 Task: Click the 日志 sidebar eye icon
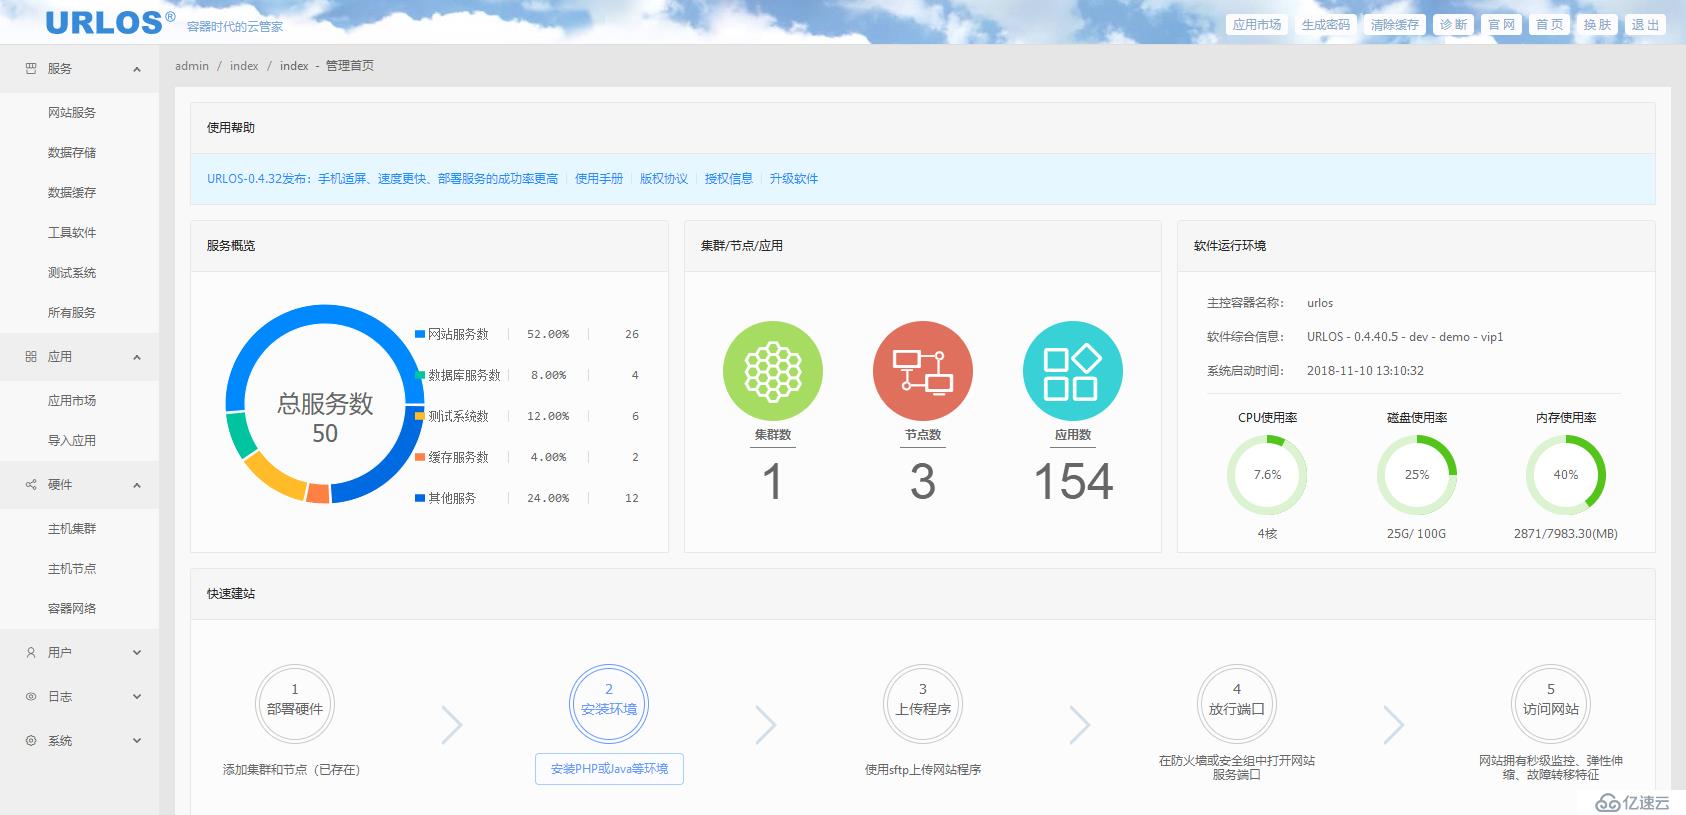click(31, 697)
